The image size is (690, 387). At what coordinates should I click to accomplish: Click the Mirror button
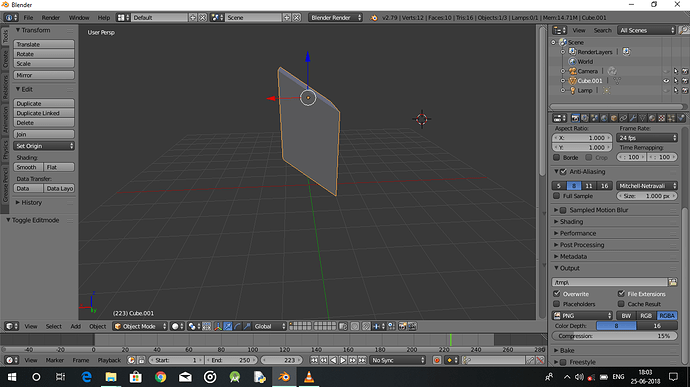[x=44, y=75]
